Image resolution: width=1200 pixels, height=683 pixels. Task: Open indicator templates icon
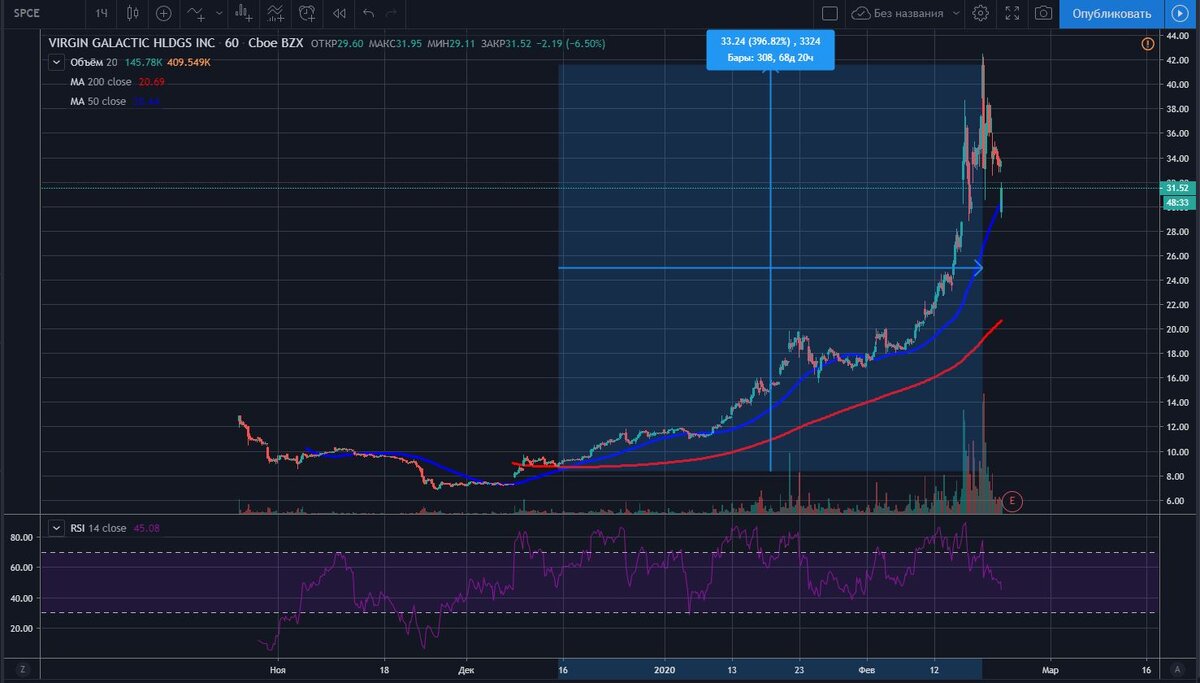coord(275,14)
